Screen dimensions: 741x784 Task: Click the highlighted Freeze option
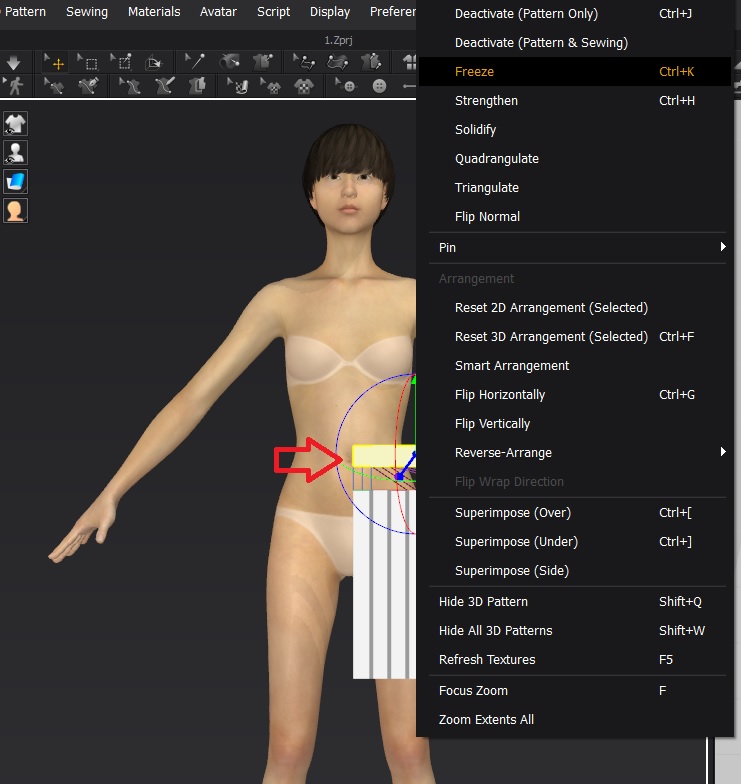[x=574, y=72]
